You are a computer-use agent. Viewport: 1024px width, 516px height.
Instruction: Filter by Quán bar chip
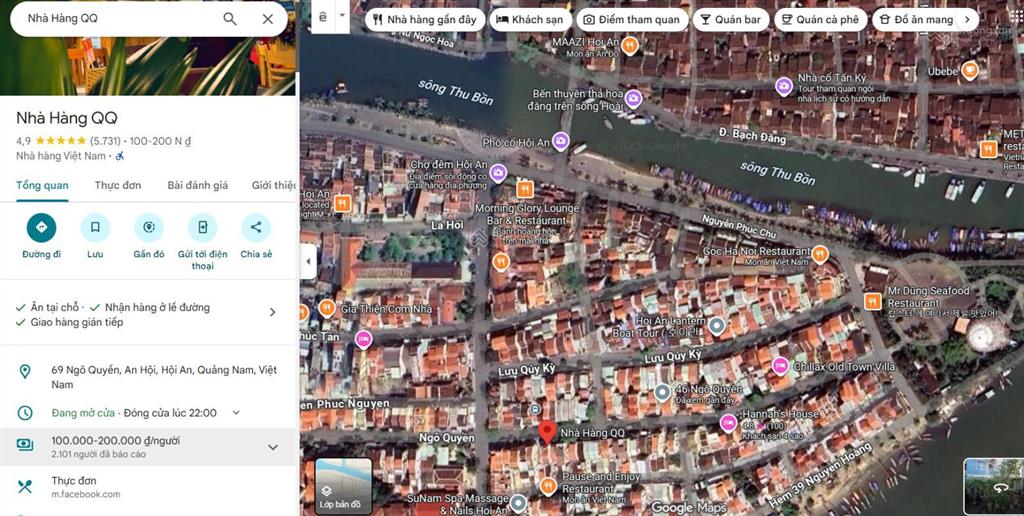tap(731, 20)
